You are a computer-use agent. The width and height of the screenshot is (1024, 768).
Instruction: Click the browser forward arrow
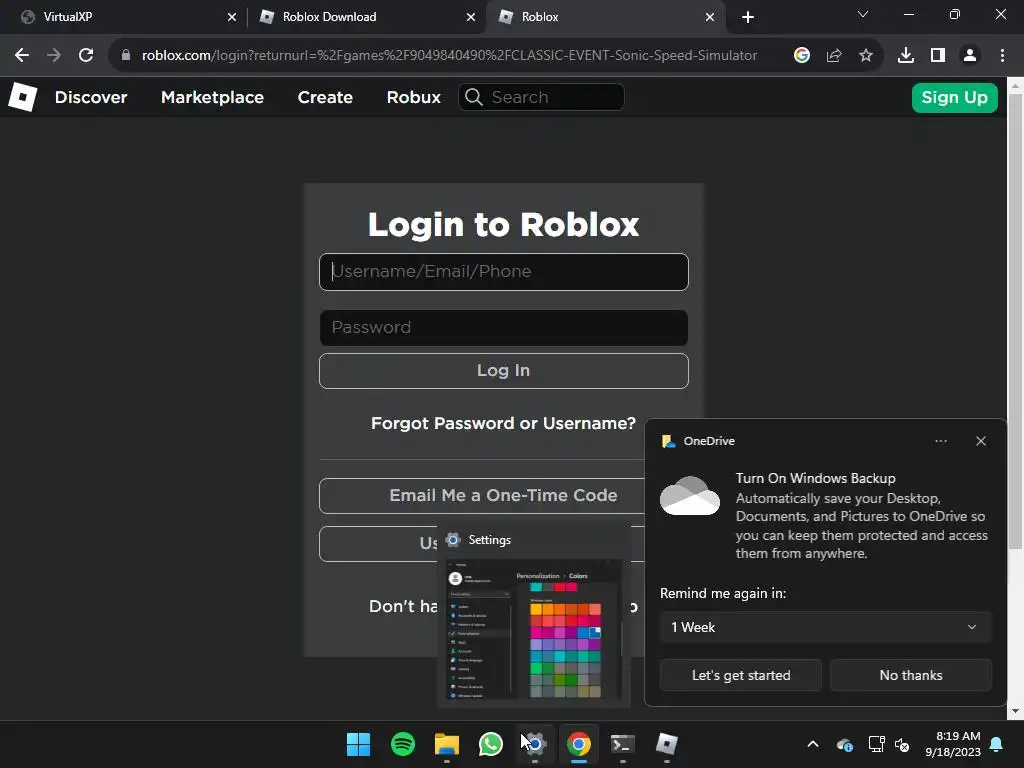point(54,56)
